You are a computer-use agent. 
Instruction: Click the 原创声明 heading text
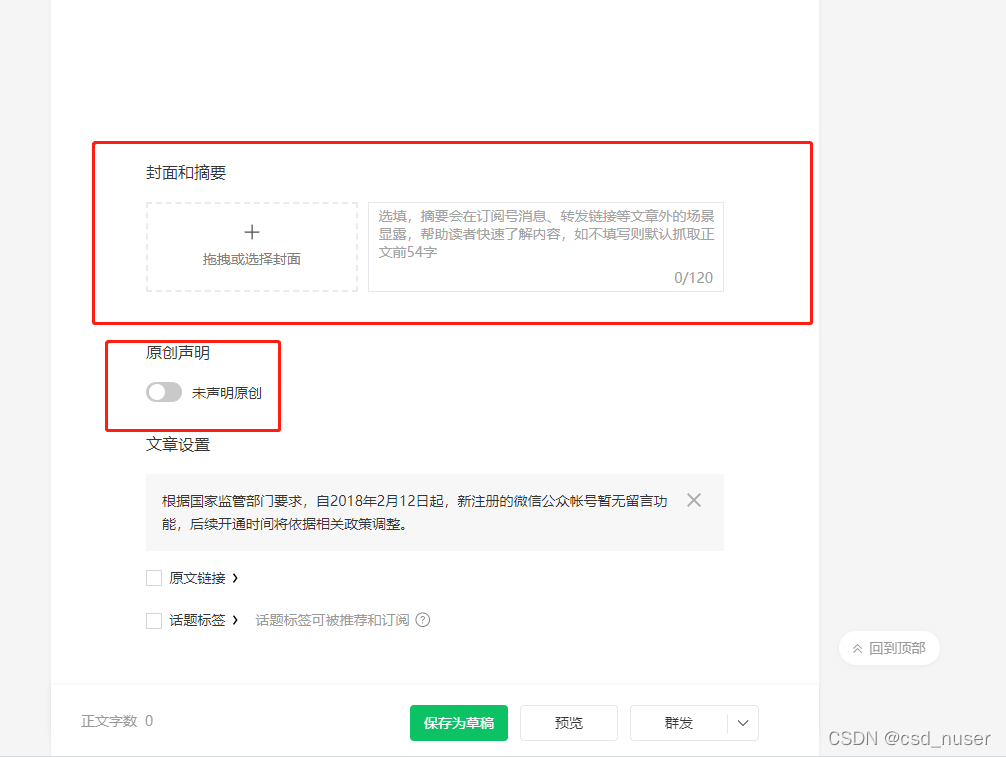click(178, 353)
